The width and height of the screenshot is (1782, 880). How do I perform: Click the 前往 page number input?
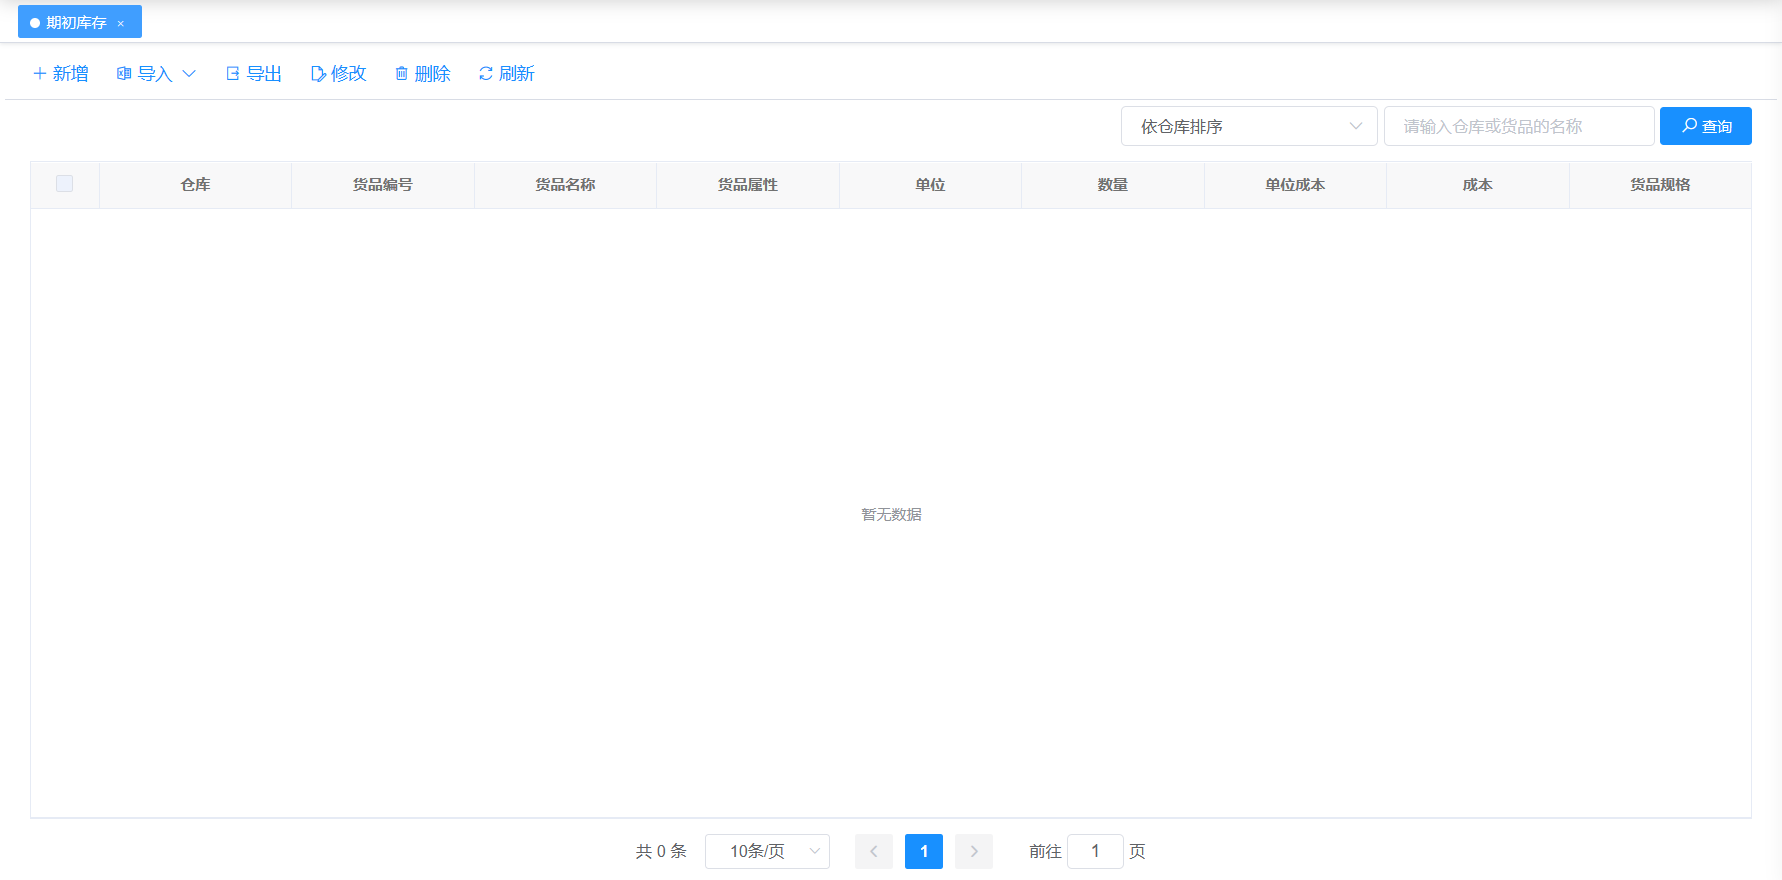[1095, 851]
